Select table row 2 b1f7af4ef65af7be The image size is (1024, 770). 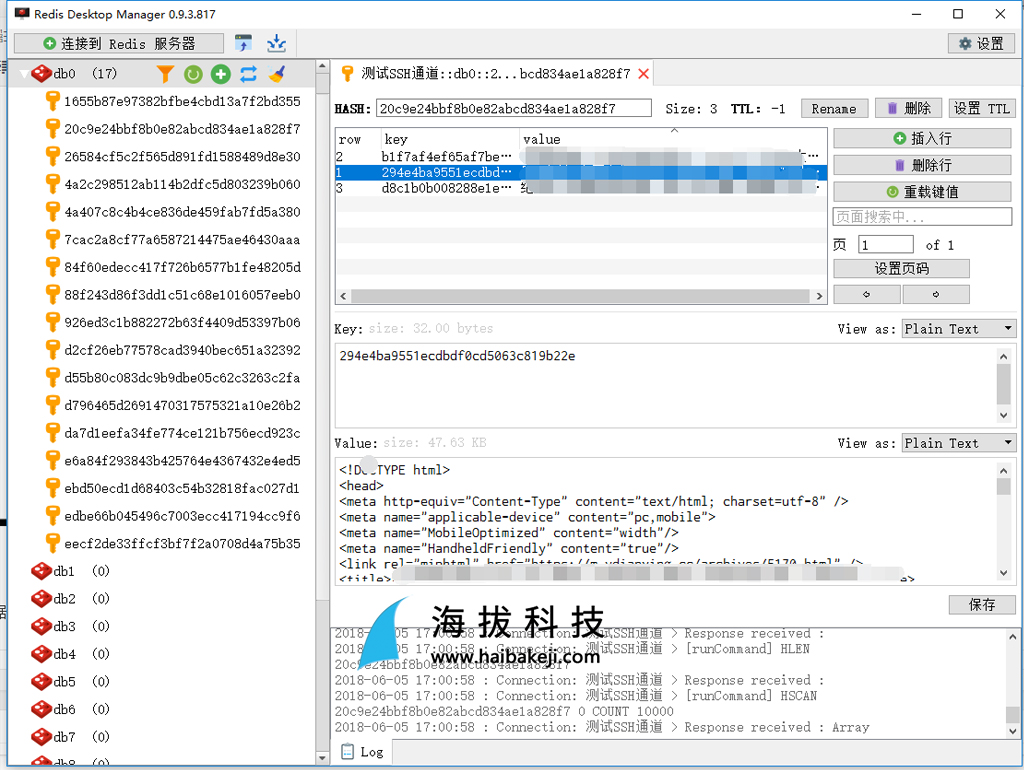[581, 157]
